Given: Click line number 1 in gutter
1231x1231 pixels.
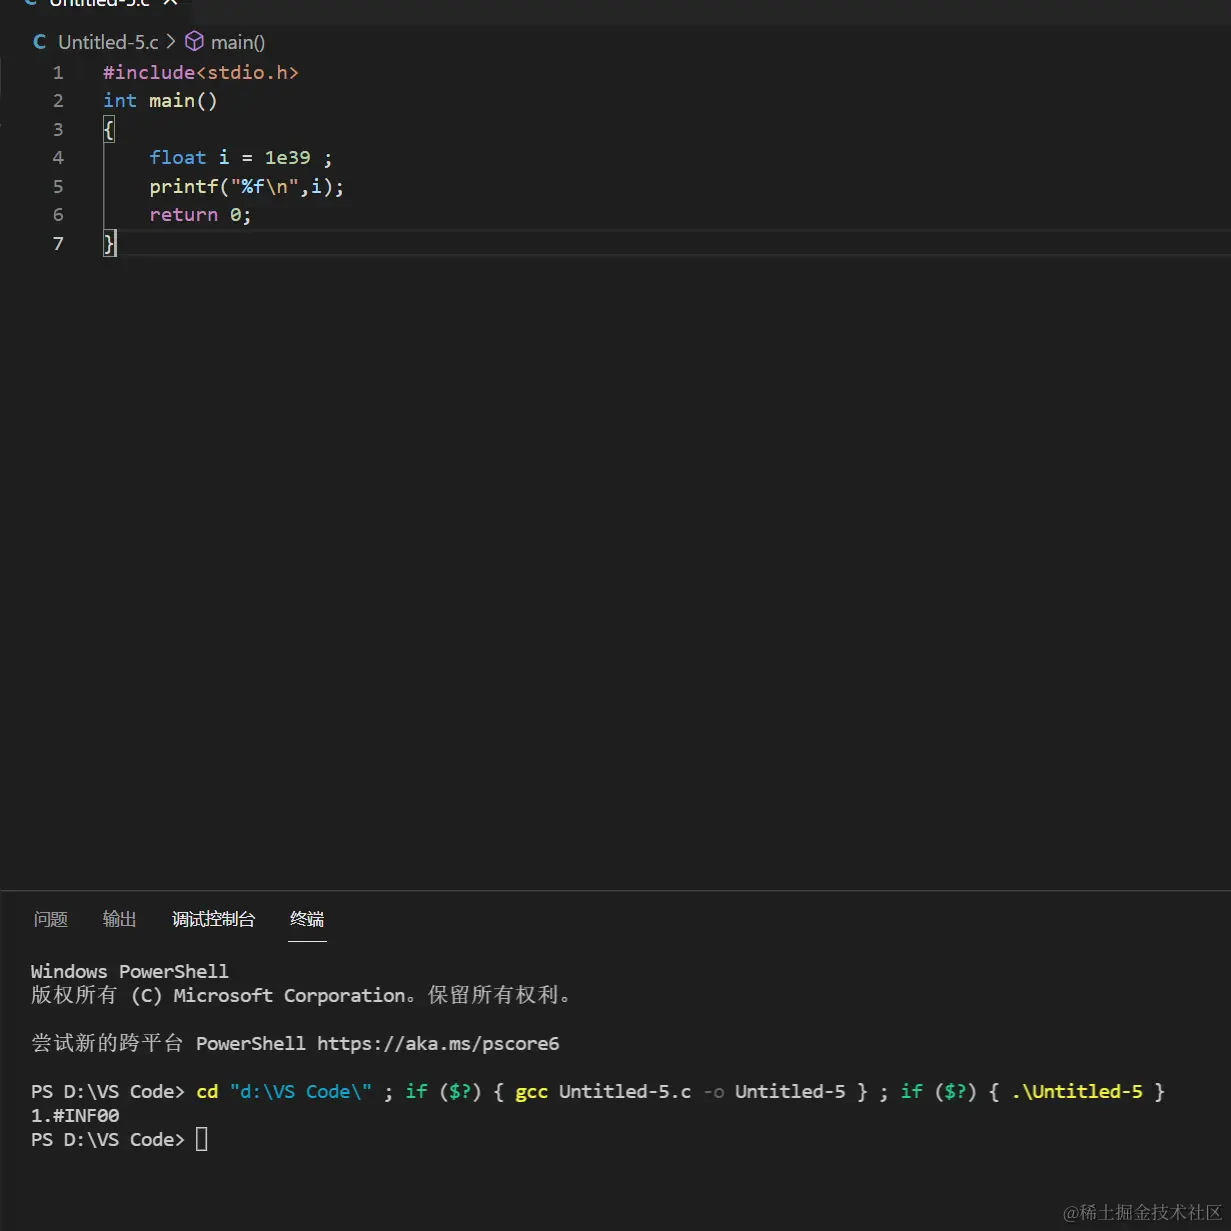Looking at the screenshot, I should (58, 73).
